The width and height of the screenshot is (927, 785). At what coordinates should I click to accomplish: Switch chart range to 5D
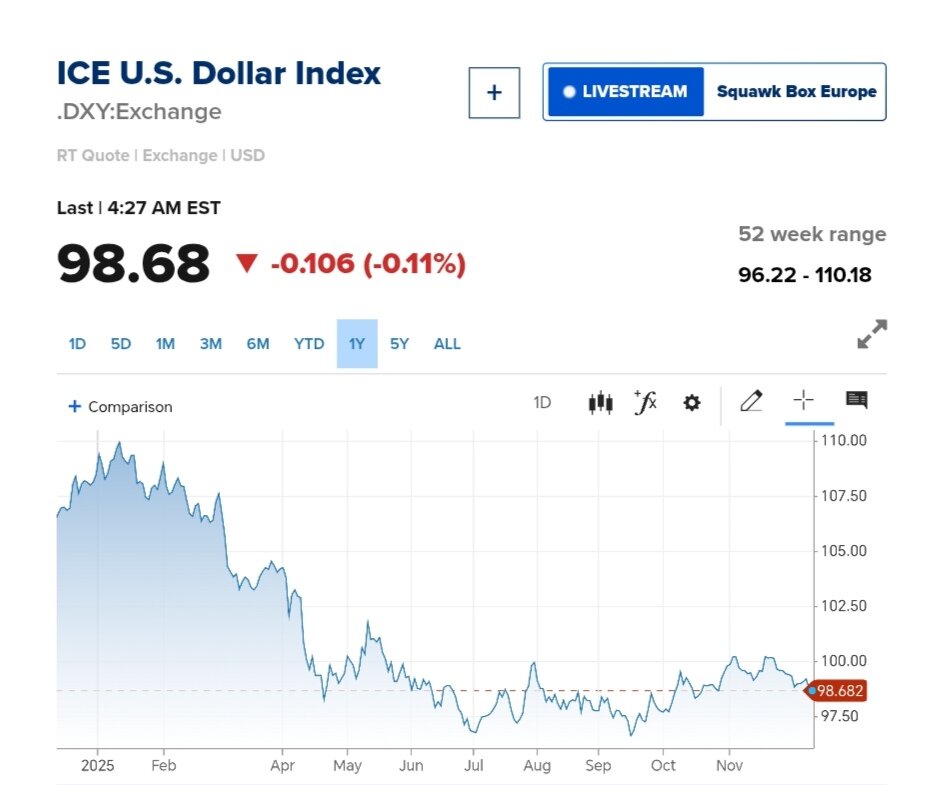[121, 344]
